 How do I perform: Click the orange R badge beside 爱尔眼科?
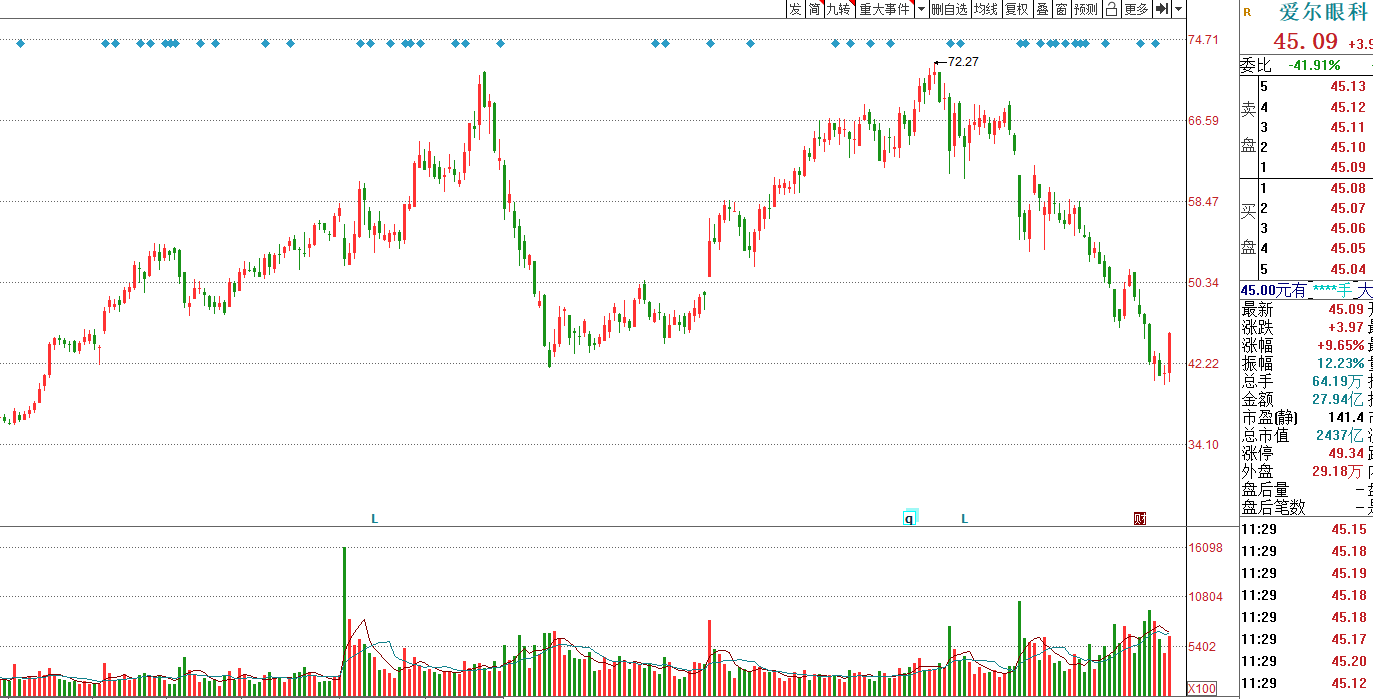pos(1247,13)
